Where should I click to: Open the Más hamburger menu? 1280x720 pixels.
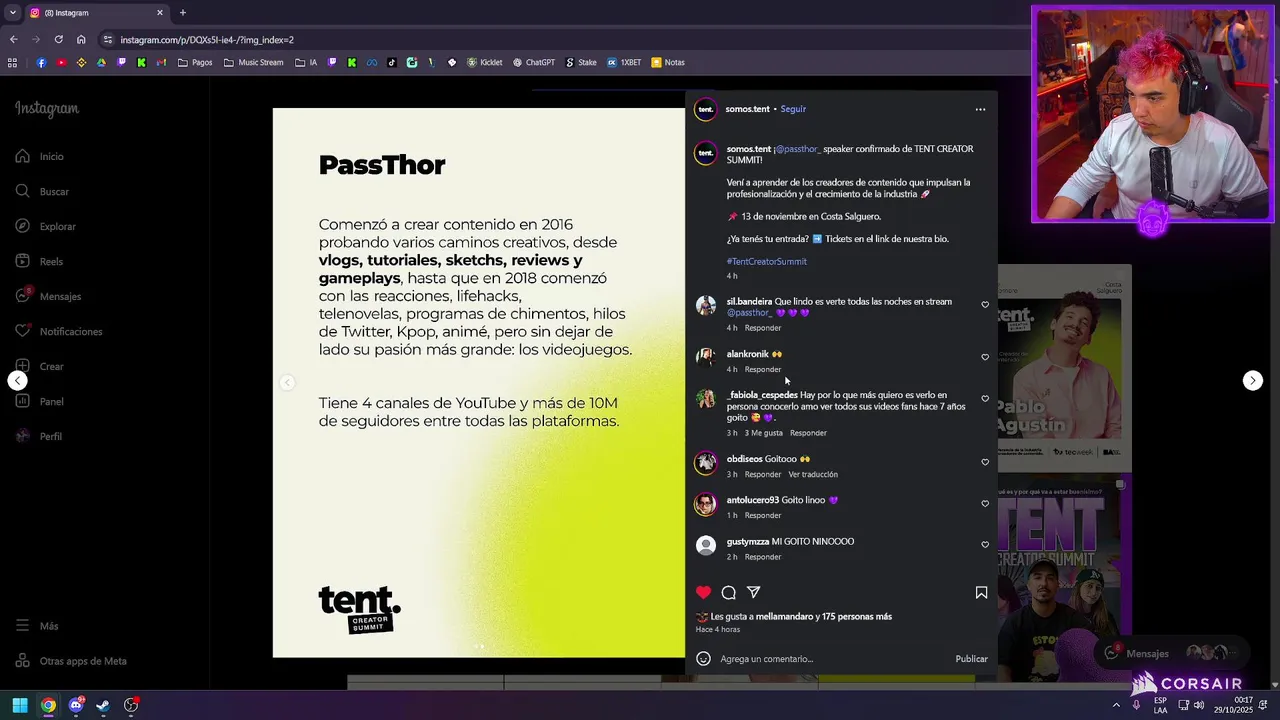tap(37, 626)
